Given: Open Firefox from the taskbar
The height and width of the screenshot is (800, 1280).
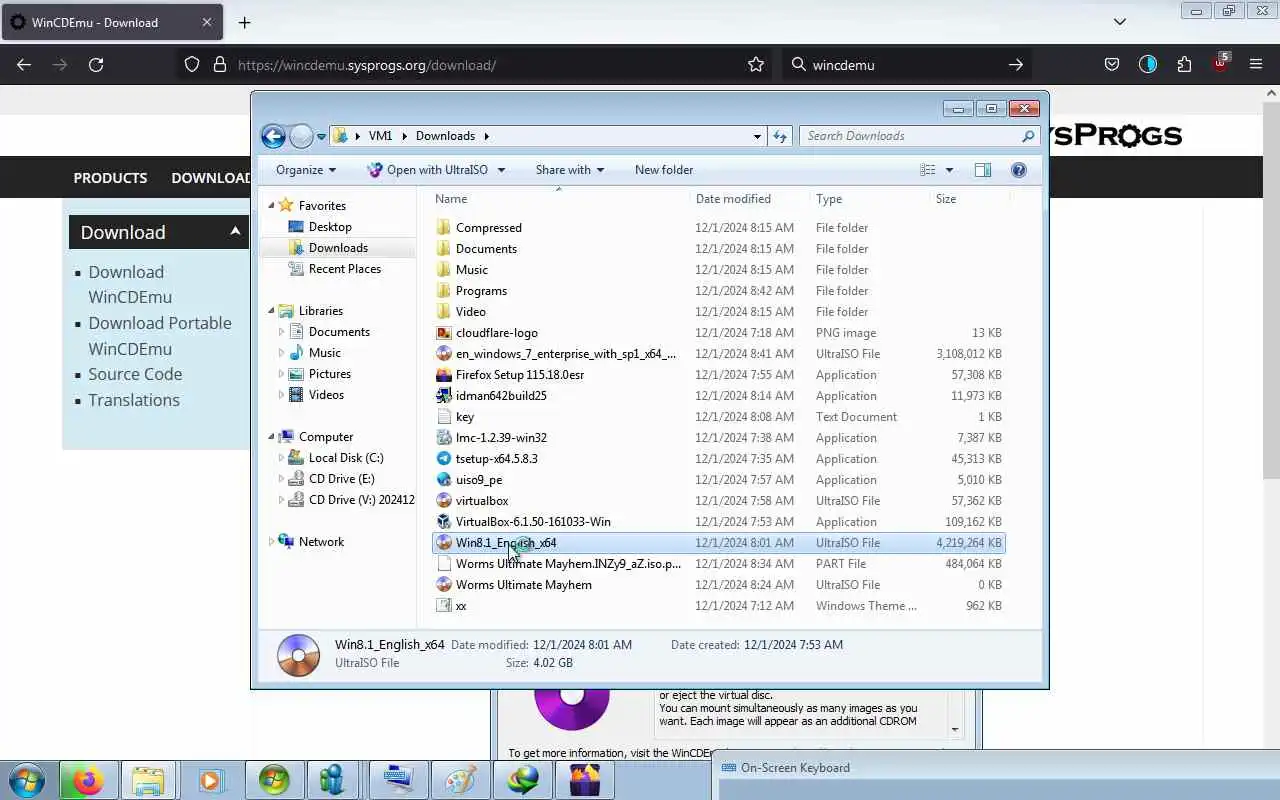Looking at the screenshot, I should click(x=88, y=780).
